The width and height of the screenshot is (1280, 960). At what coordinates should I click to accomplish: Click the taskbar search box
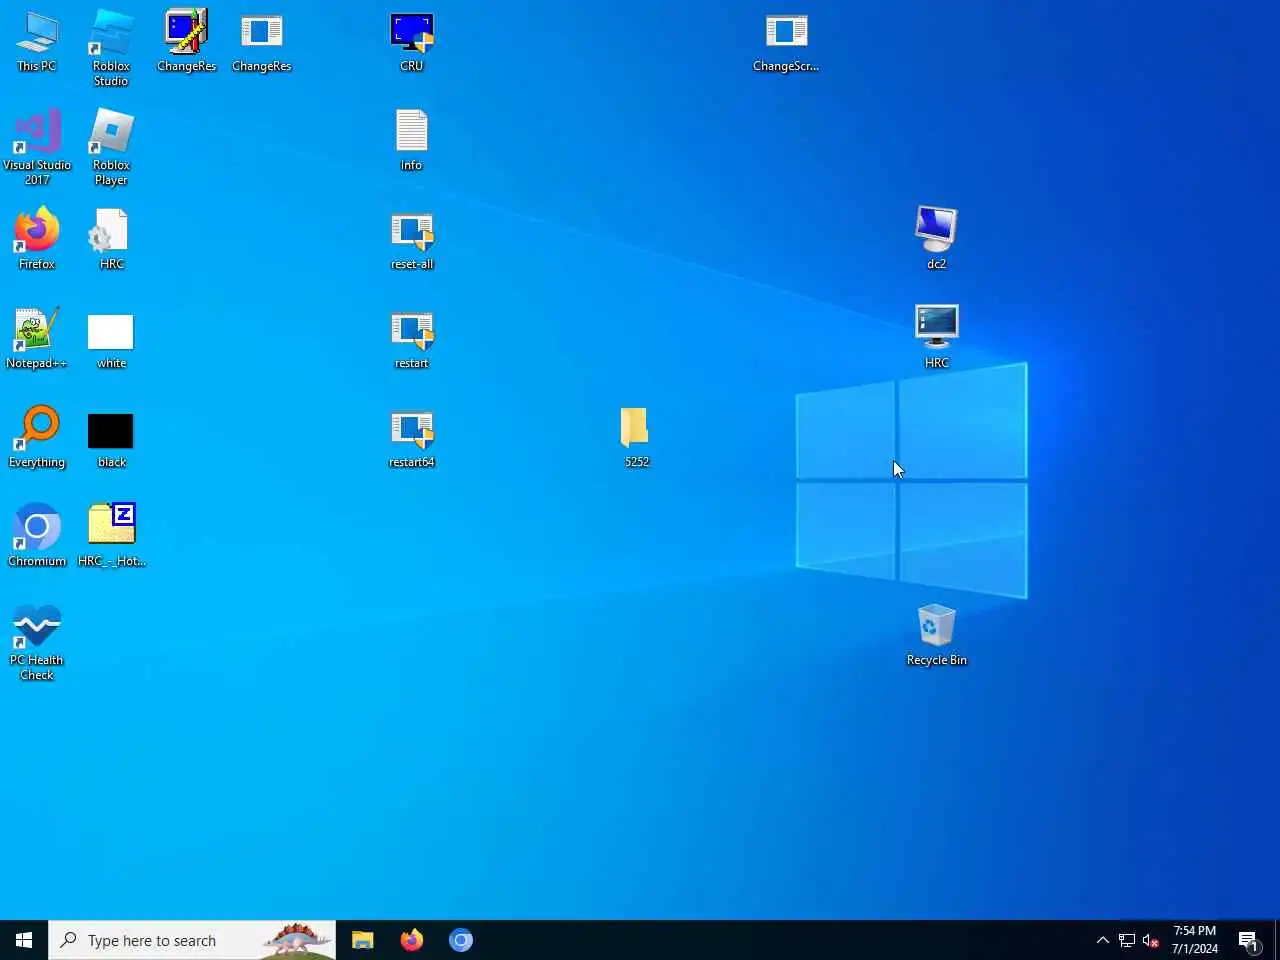coord(192,940)
